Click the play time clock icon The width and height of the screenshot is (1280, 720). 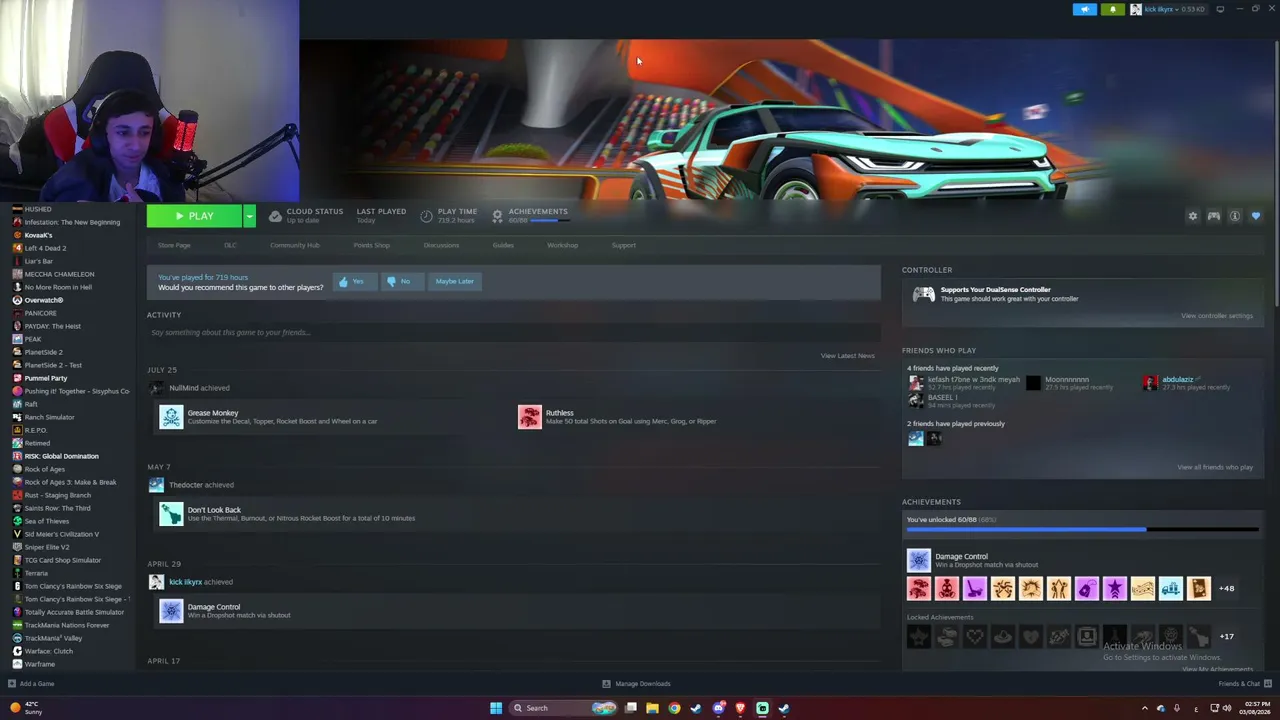(427, 216)
